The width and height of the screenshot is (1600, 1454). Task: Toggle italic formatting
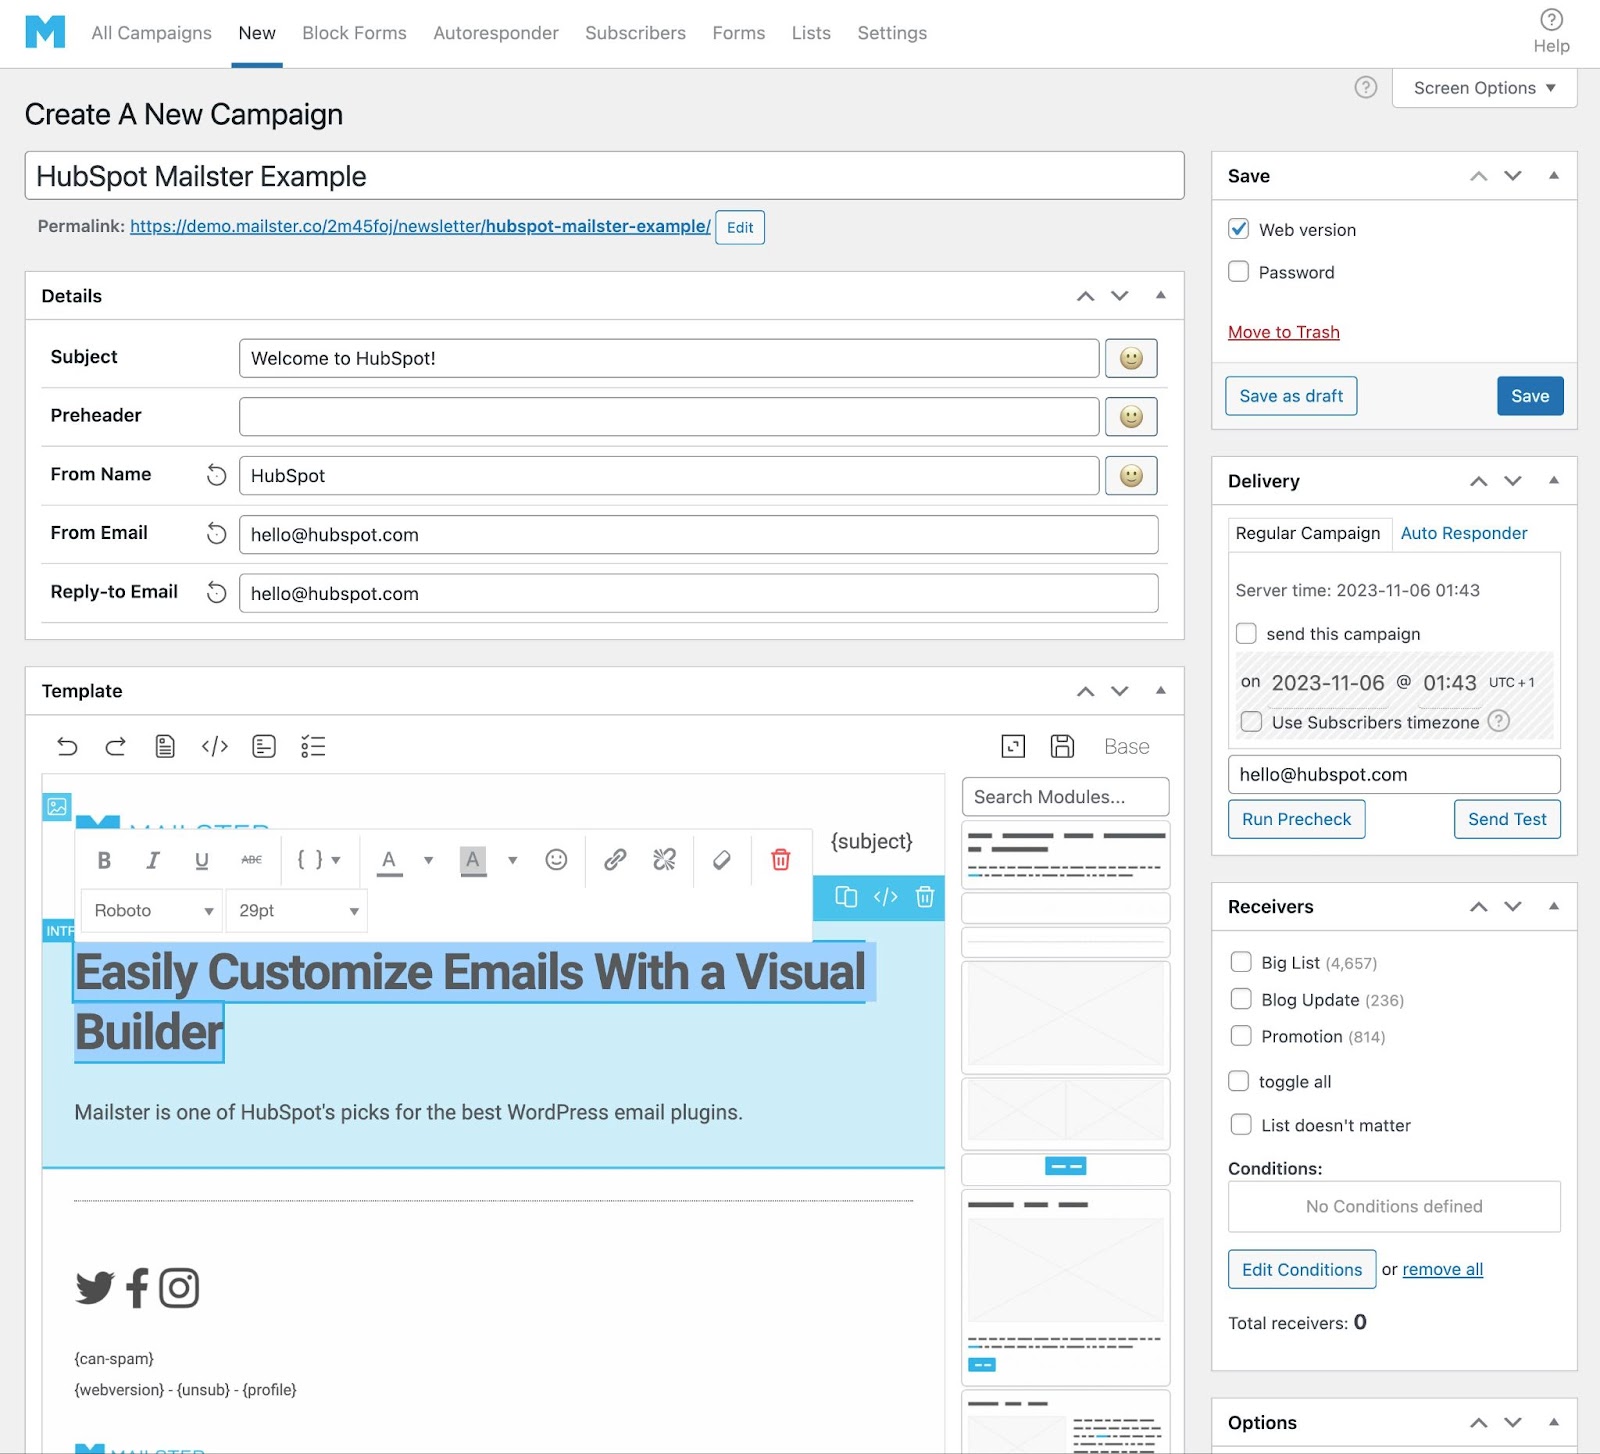point(153,860)
